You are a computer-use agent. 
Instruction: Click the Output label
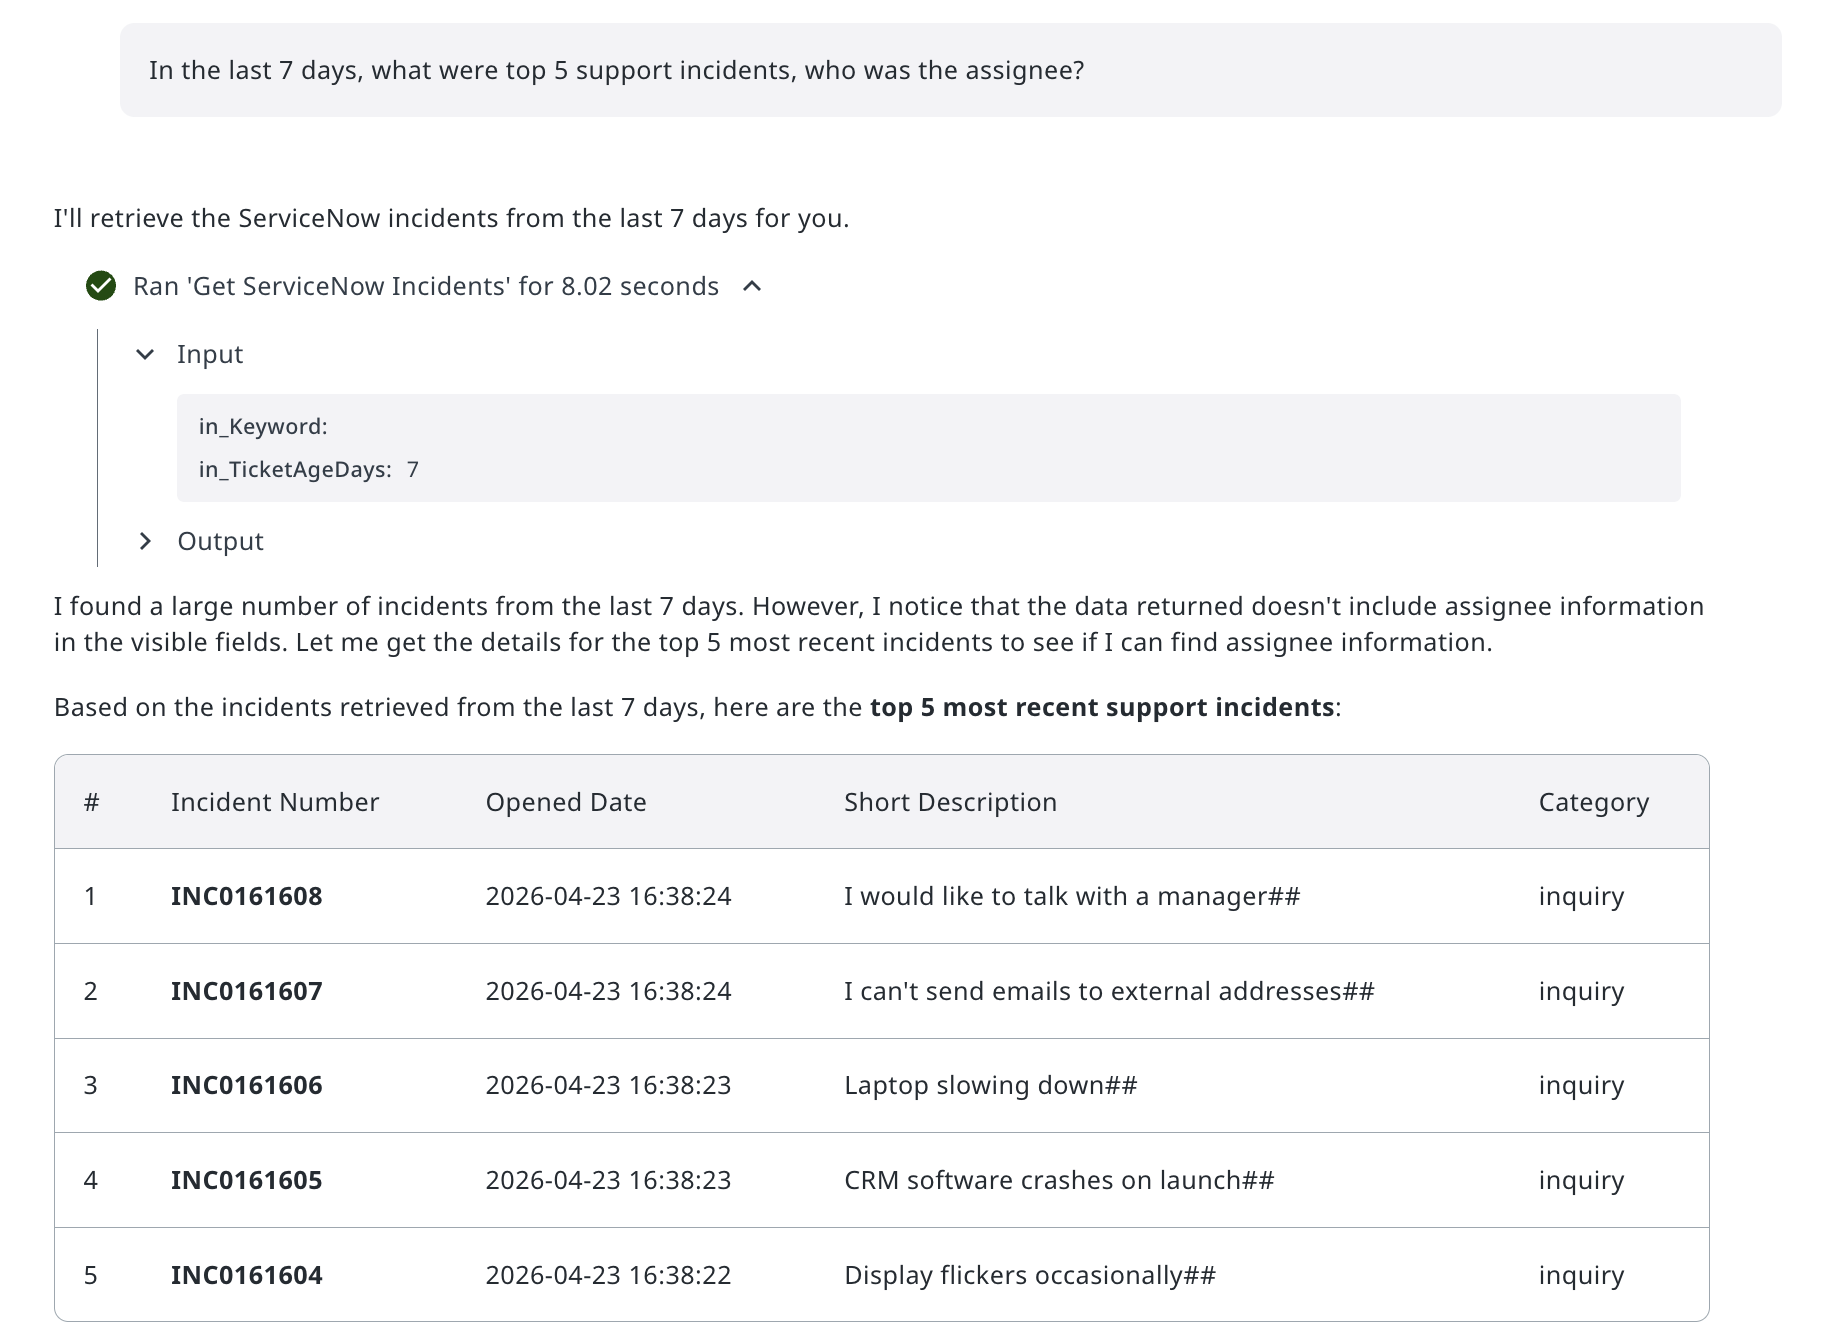tap(220, 541)
